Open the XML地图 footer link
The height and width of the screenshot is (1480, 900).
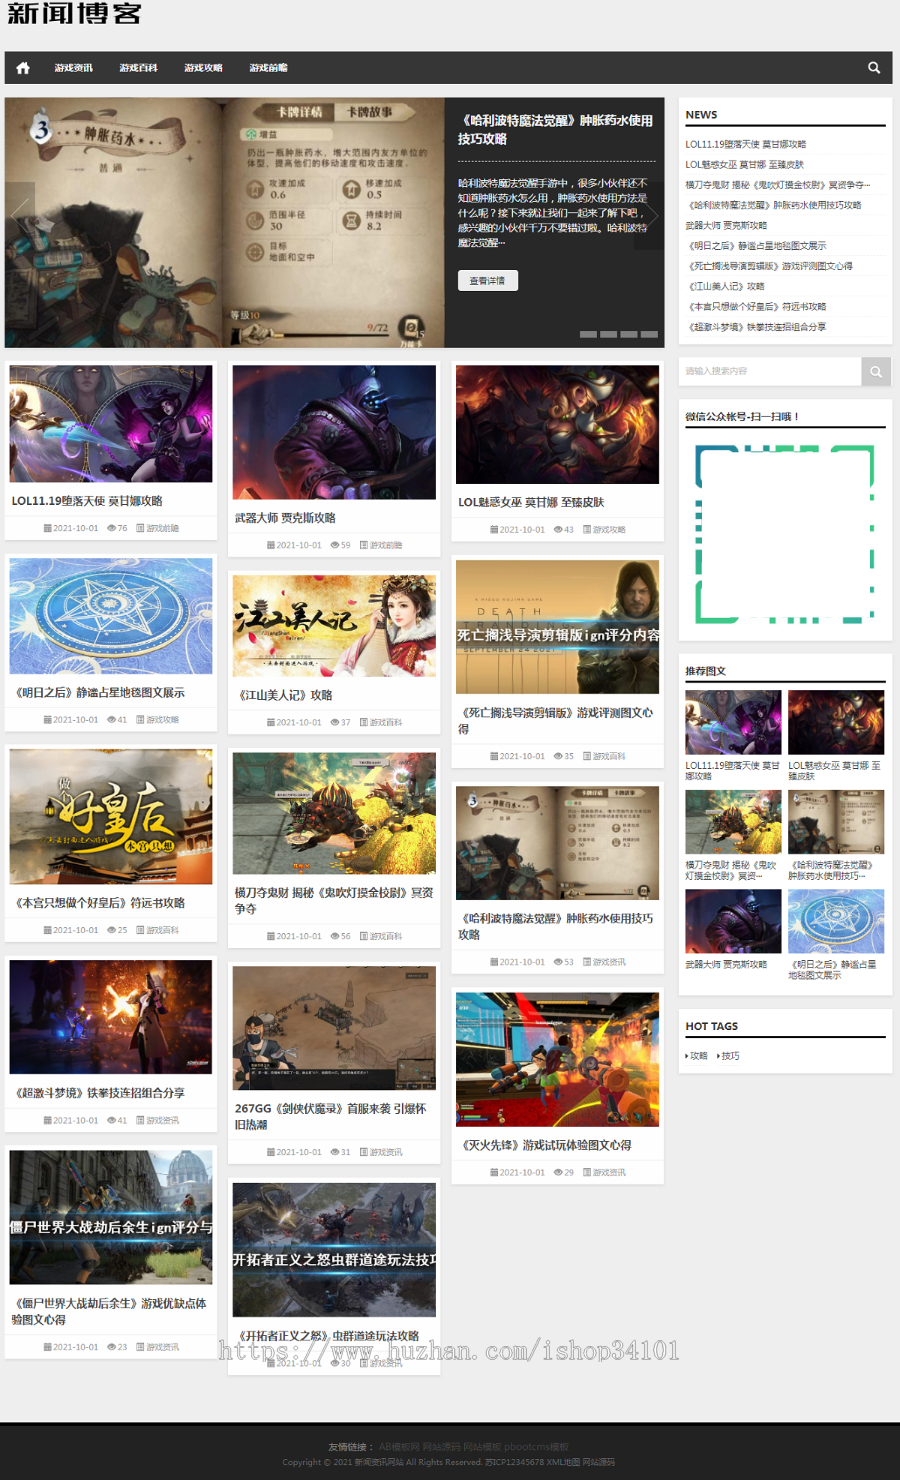click(x=563, y=1462)
